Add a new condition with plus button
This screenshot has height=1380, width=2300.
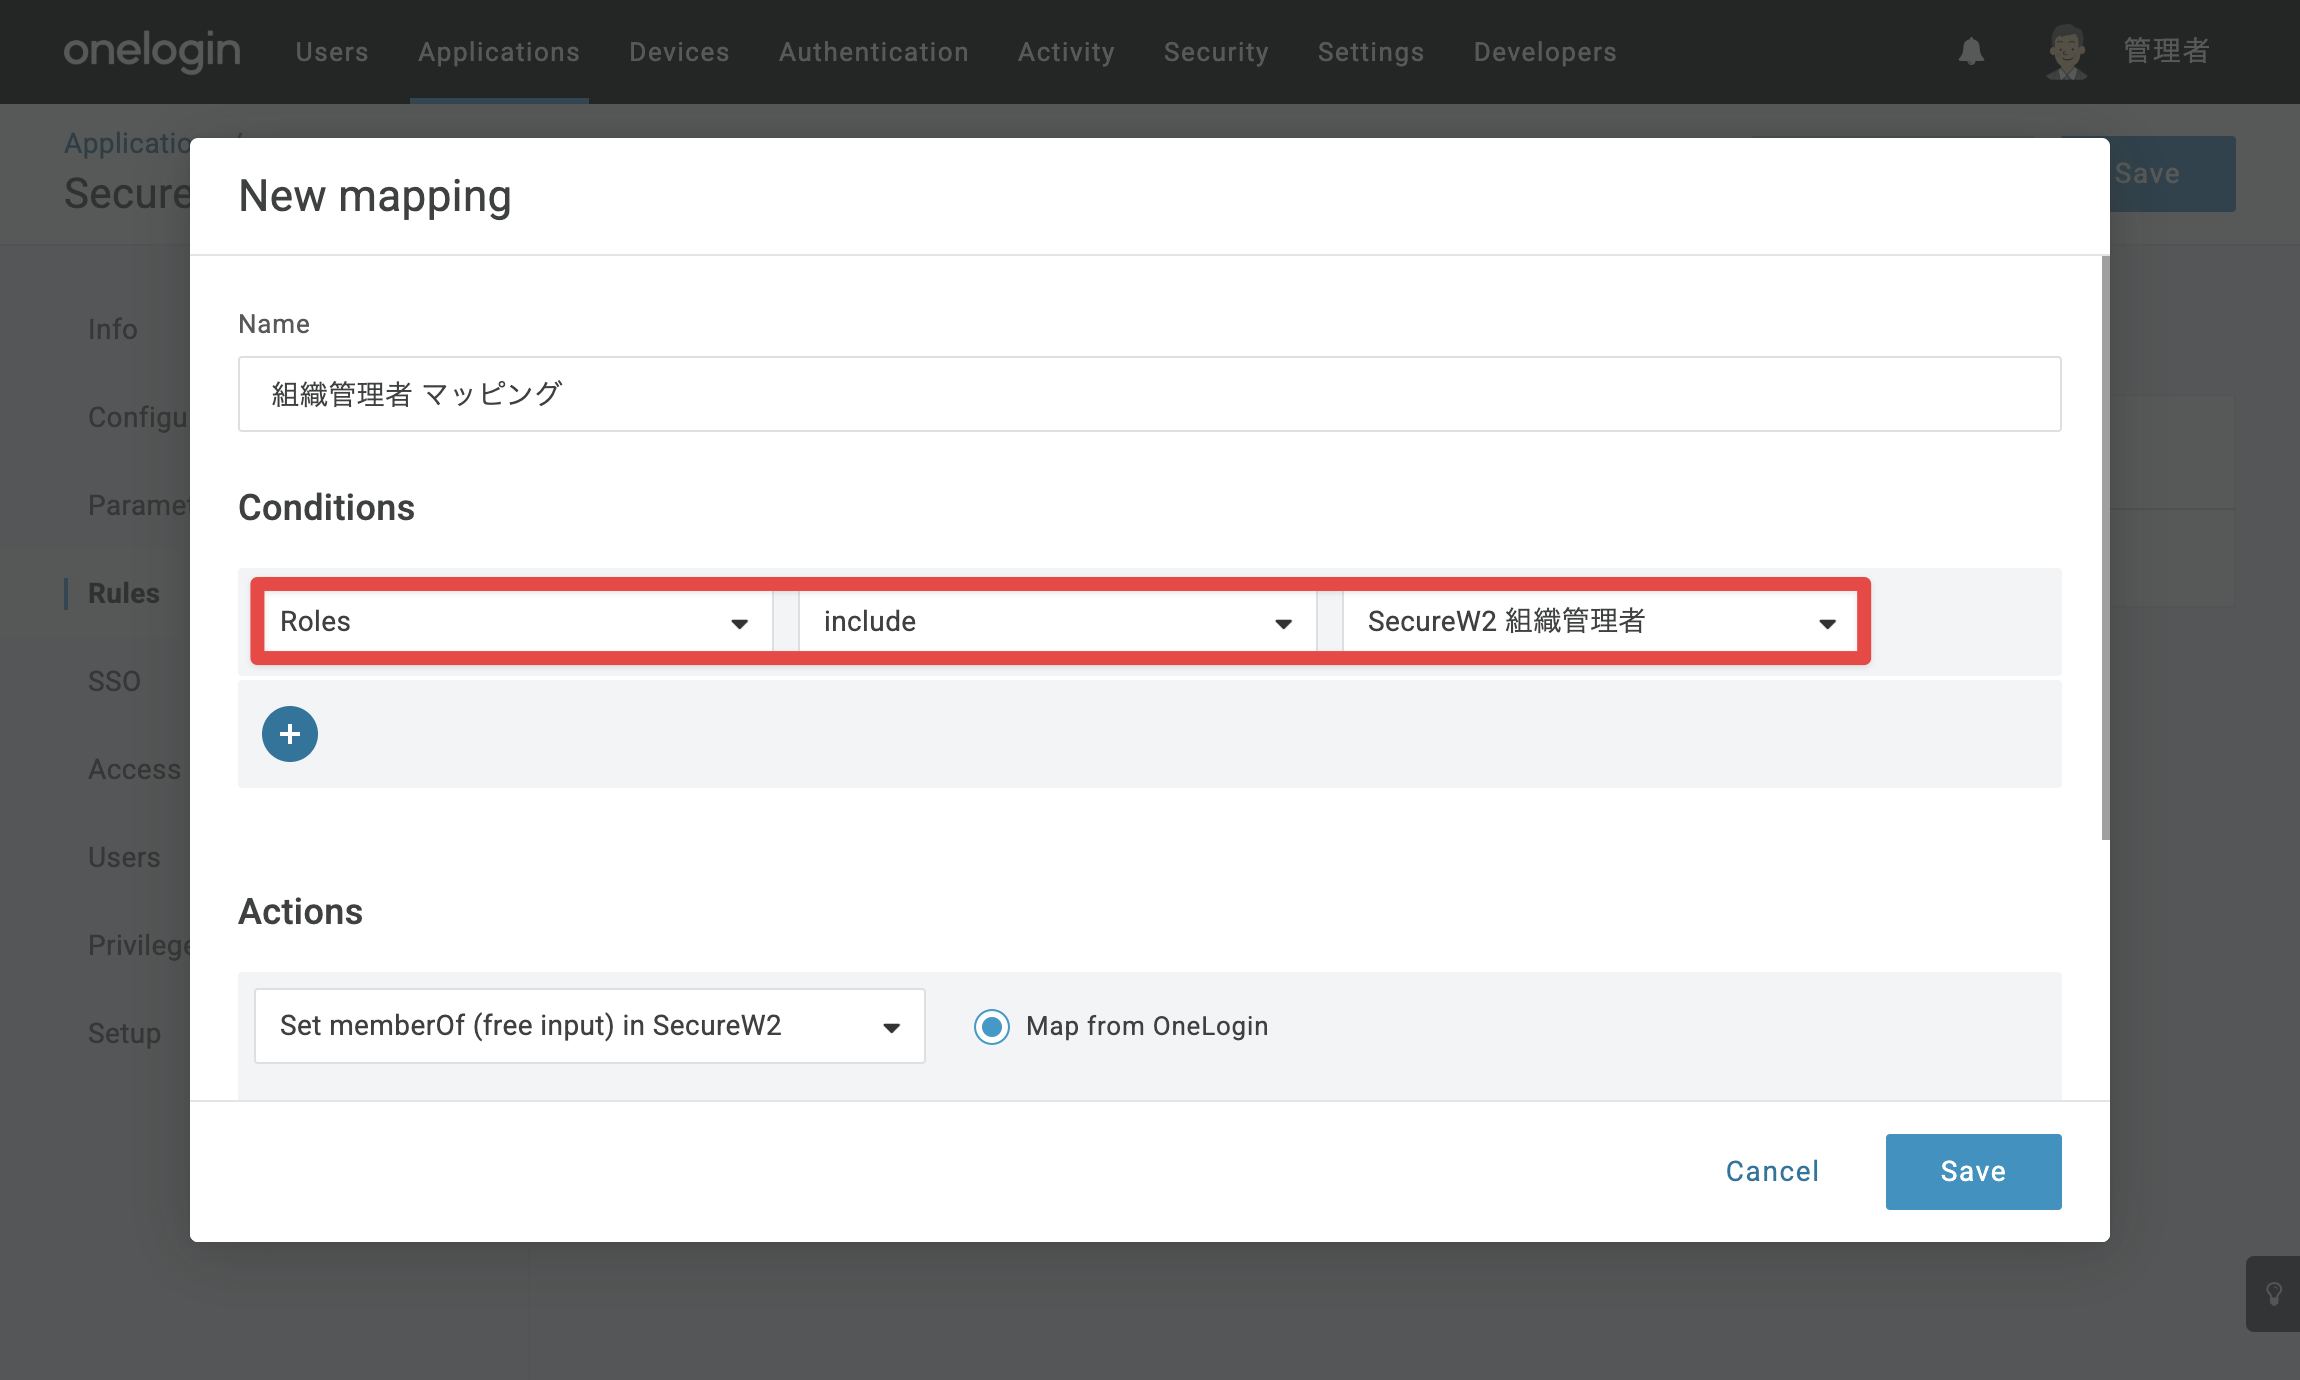point(290,734)
